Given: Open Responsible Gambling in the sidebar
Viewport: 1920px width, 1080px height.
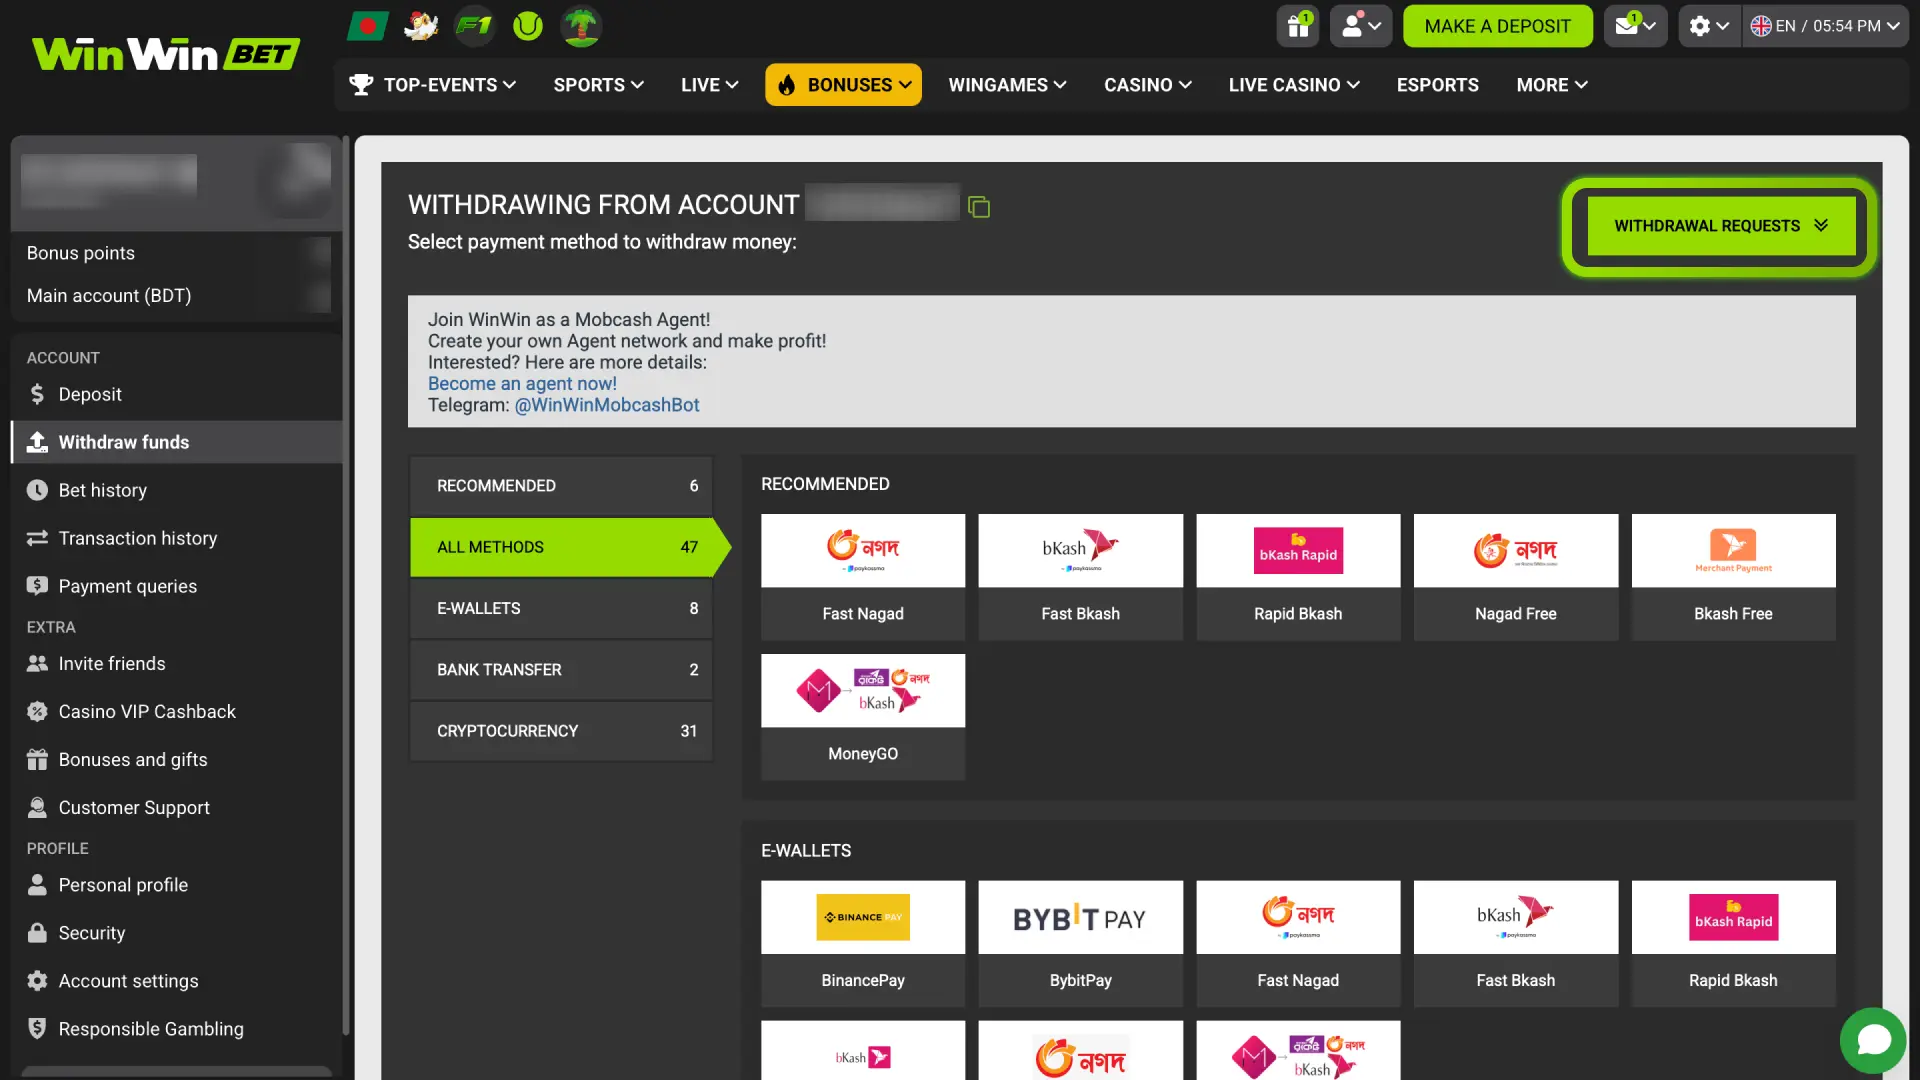Looking at the screenshot, I should click(x=176, y=1029).
